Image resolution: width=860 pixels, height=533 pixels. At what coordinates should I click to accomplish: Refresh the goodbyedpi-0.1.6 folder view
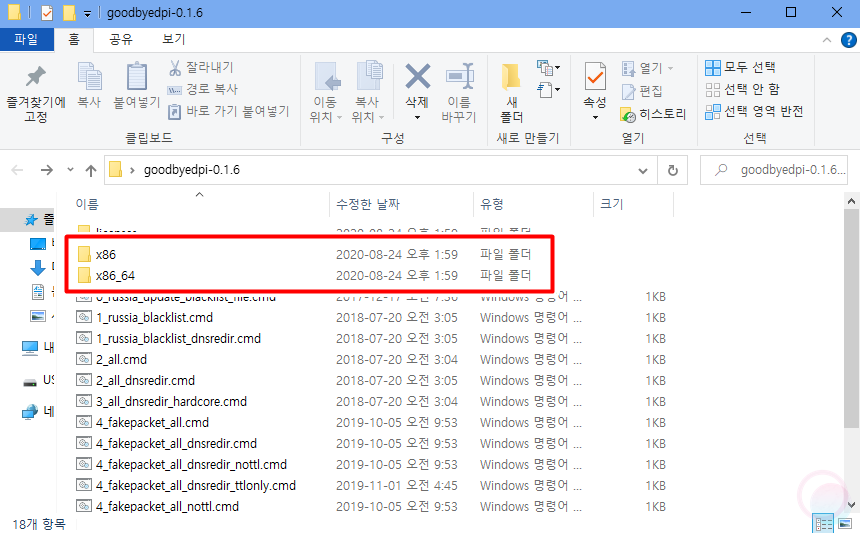point(672,171)
